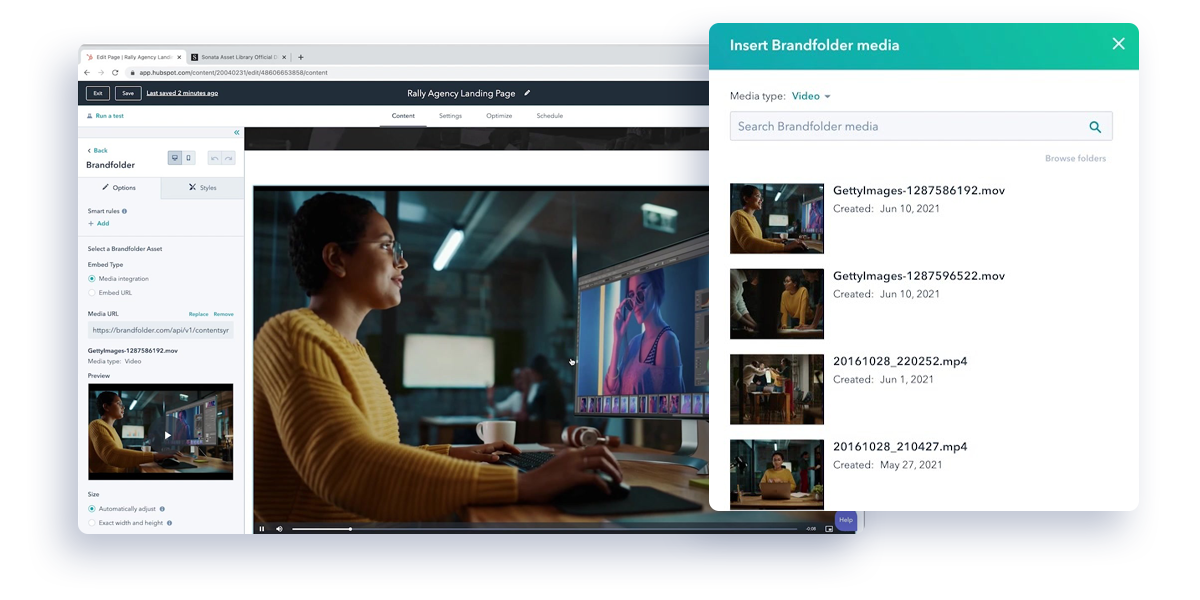Switch to the Edit Page browser tab

tap(132, 57)
